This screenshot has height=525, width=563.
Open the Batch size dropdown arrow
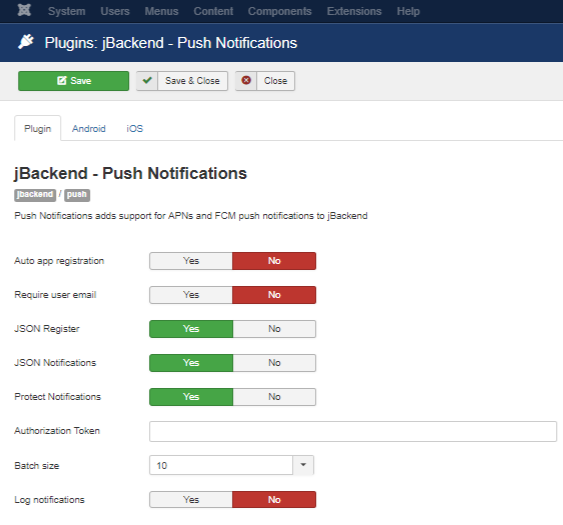click(x=303, y=465)
